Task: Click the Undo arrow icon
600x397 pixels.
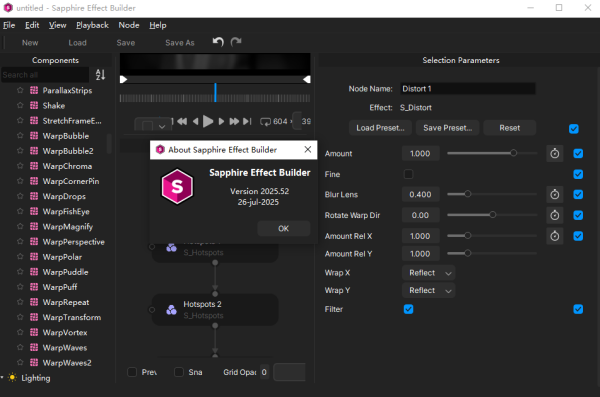Action: (218, 42)
